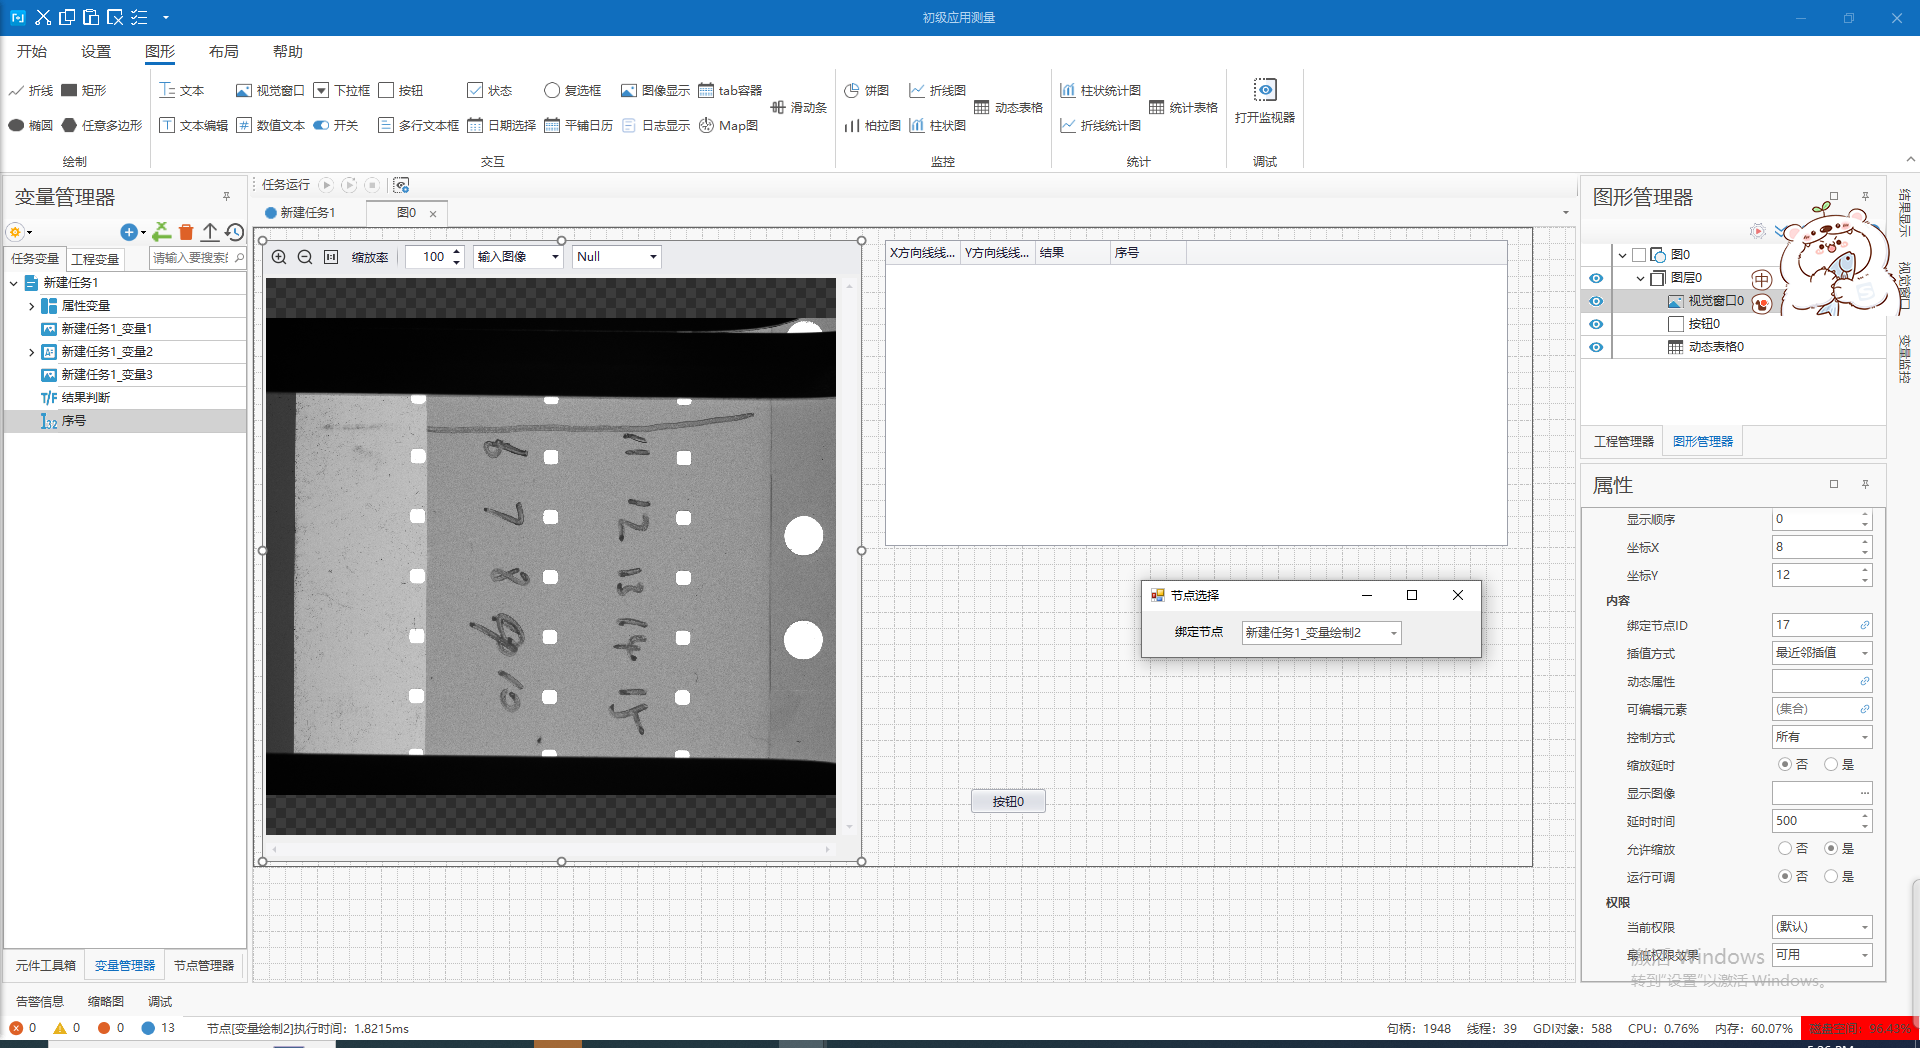1920x1048 pixels.
Task: Insert a 滑动条 slider control
Action: [799, 108]
